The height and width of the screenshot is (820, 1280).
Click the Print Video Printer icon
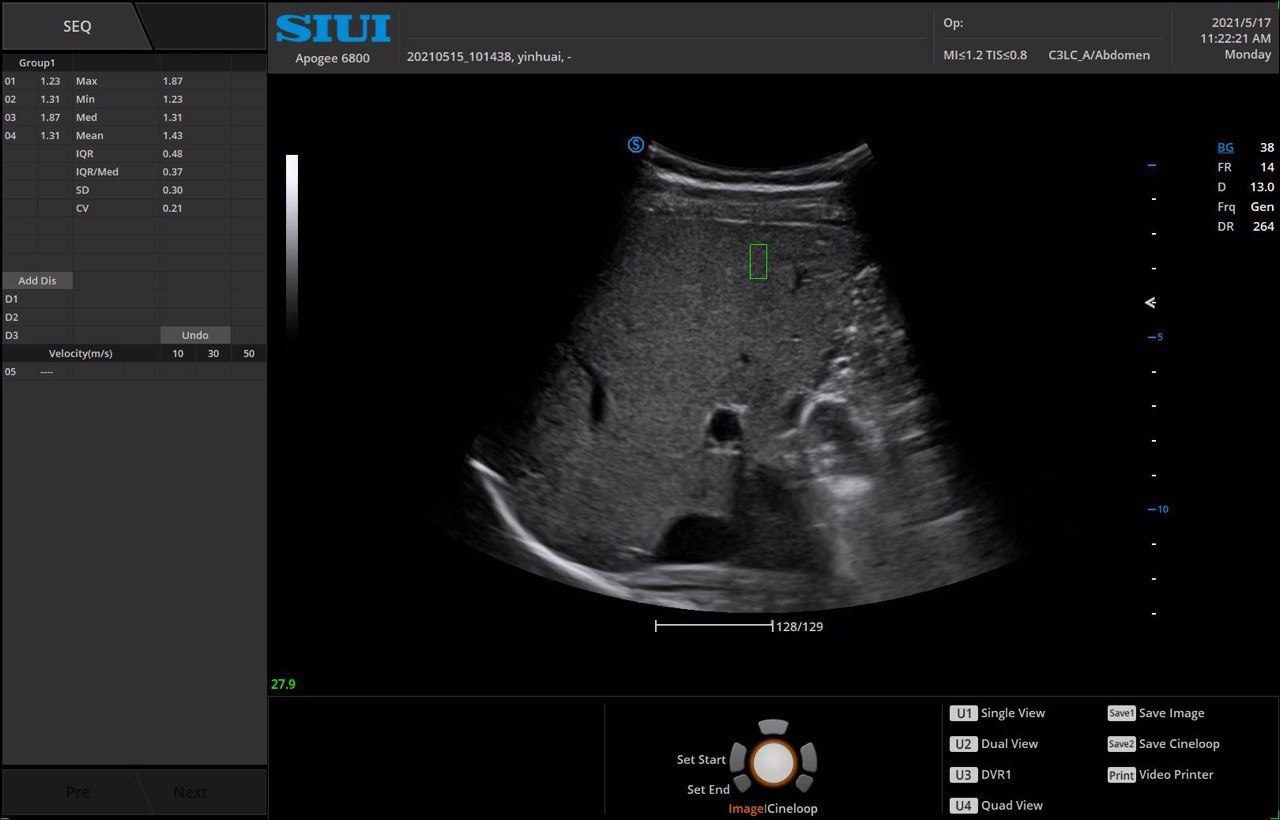[x=1121, y=775]
